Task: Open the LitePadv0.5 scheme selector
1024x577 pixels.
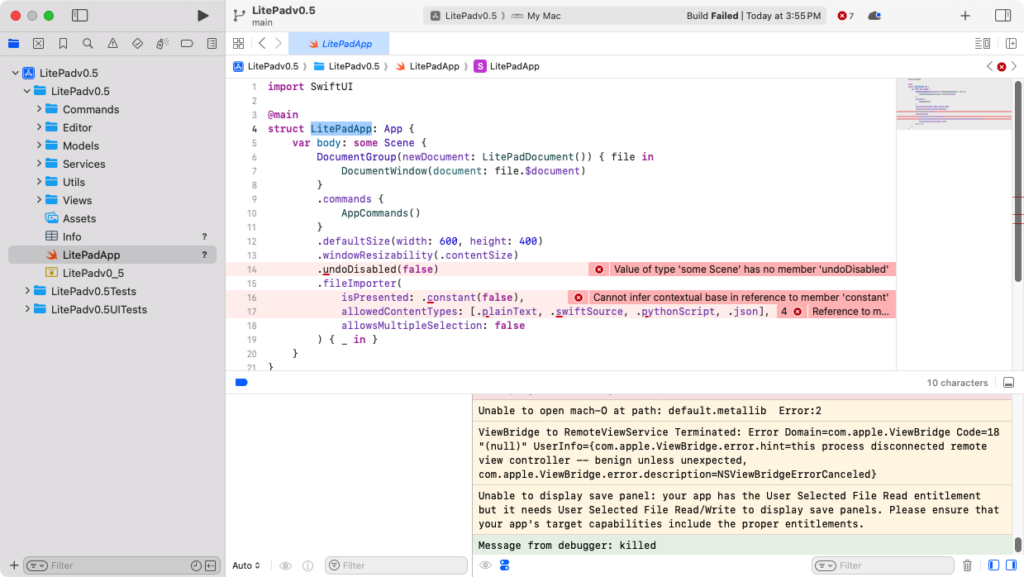Action: pyautogui.click(x=466, y=16)
